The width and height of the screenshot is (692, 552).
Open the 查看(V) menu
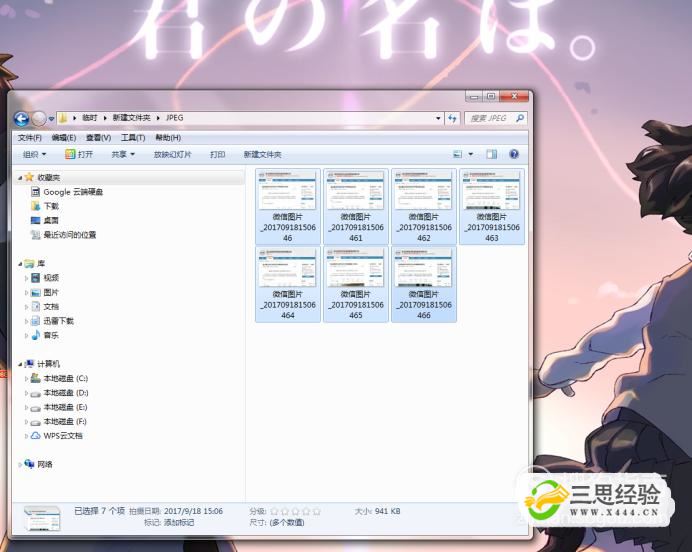98,138
